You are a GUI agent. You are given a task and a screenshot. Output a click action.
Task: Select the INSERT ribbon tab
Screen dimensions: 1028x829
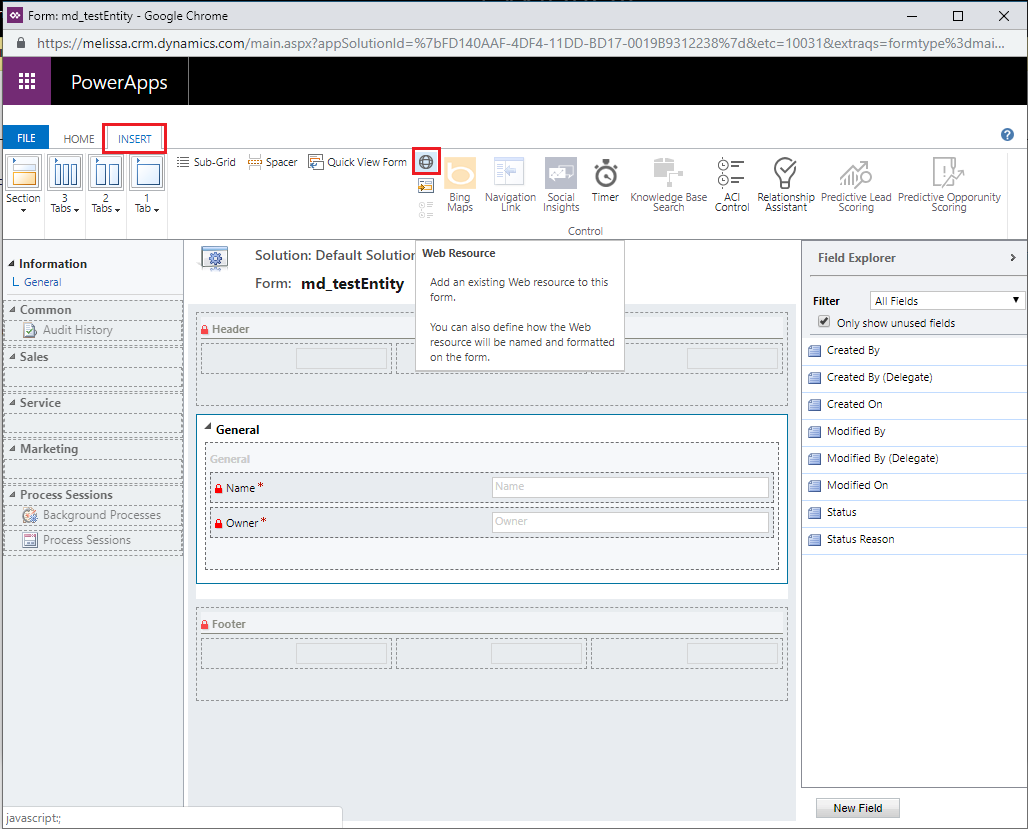(x=134, y=138)
